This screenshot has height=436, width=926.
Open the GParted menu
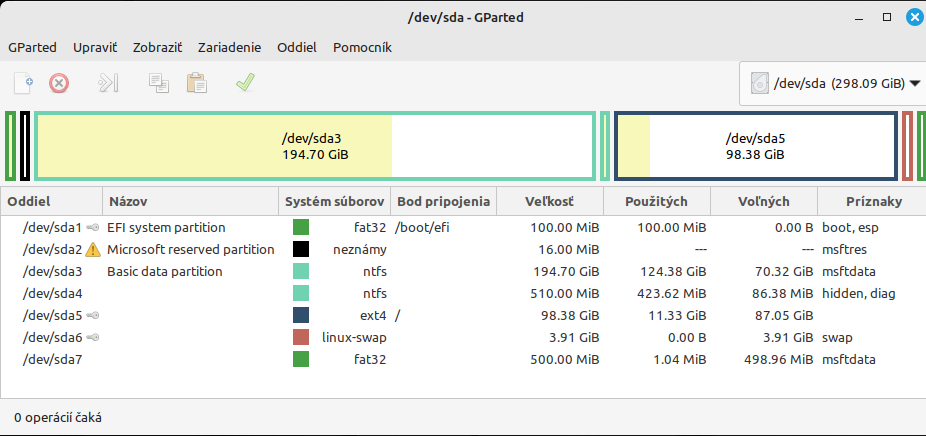tap(32, 47)
